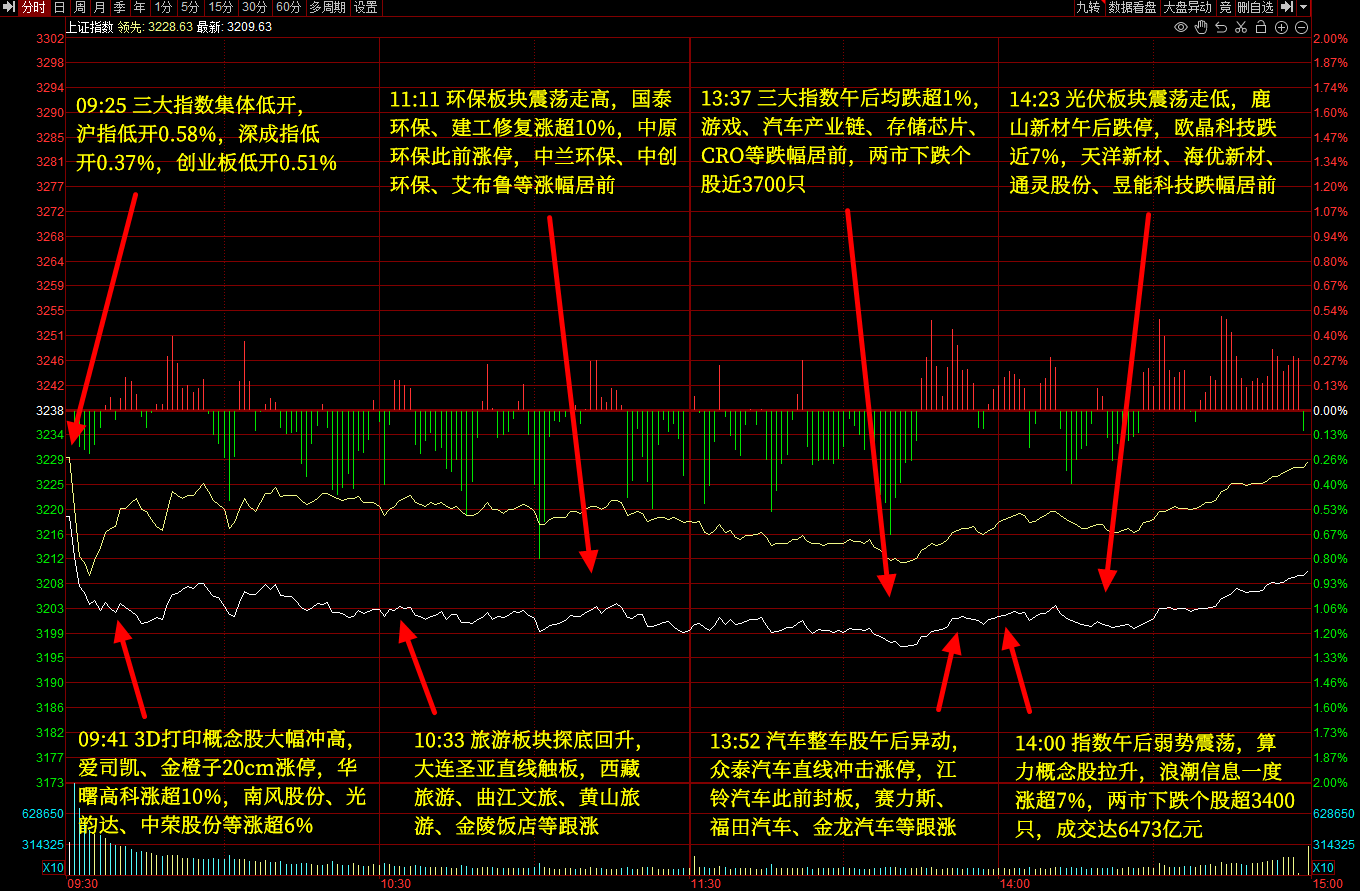Click the 删自选 button
Image resolution: width=1360 pixels, height=891 pixels.
pyautogui.click(x=1255, y=7)
